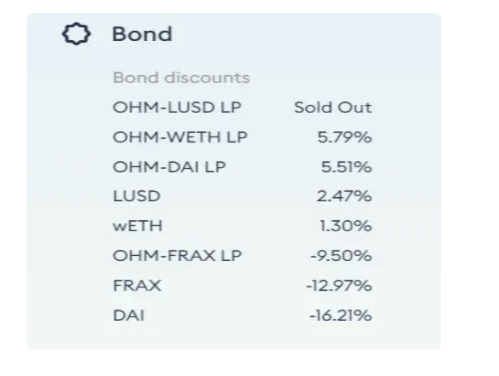This screenshot has height=376, width=499.
Task: Open the FRAX bond entry
Action: [137, 285]
